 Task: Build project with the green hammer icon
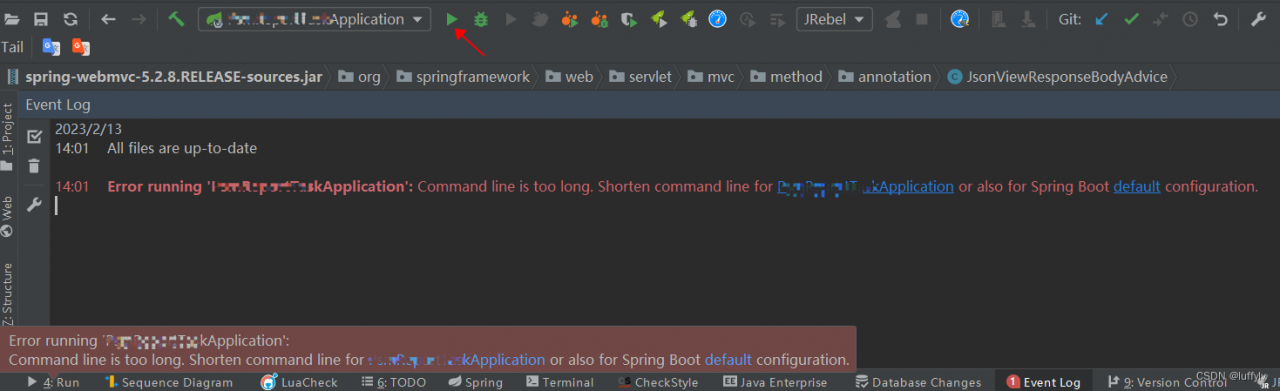tap(176, 18)
